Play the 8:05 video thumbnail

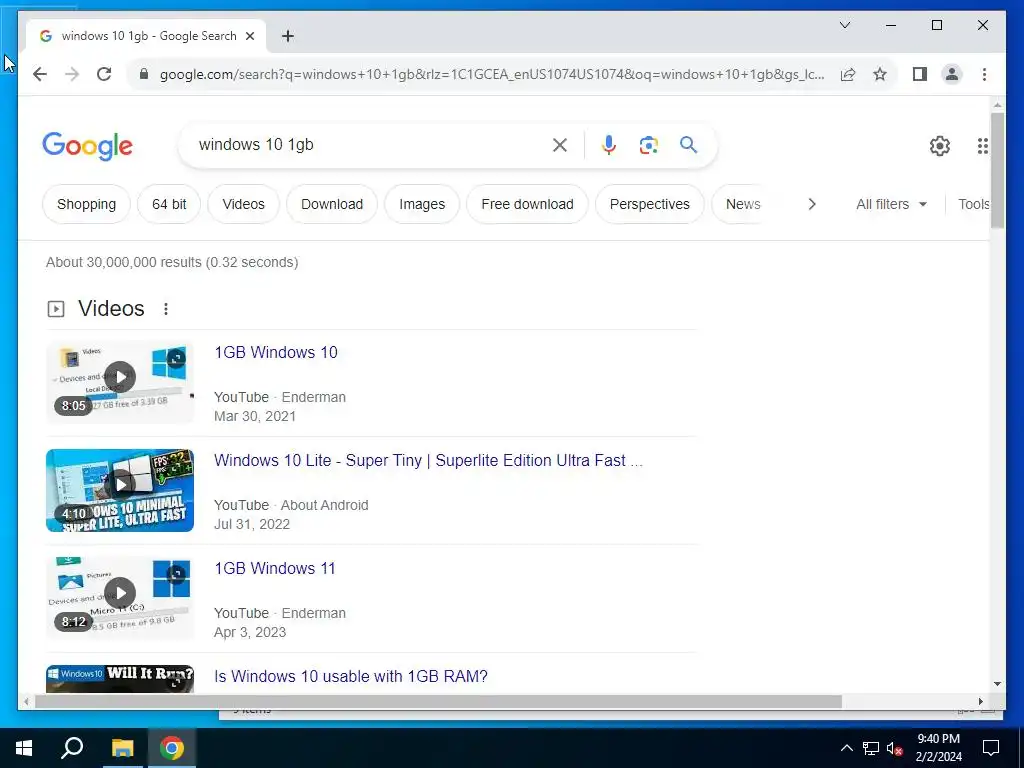tap(120, 382)
